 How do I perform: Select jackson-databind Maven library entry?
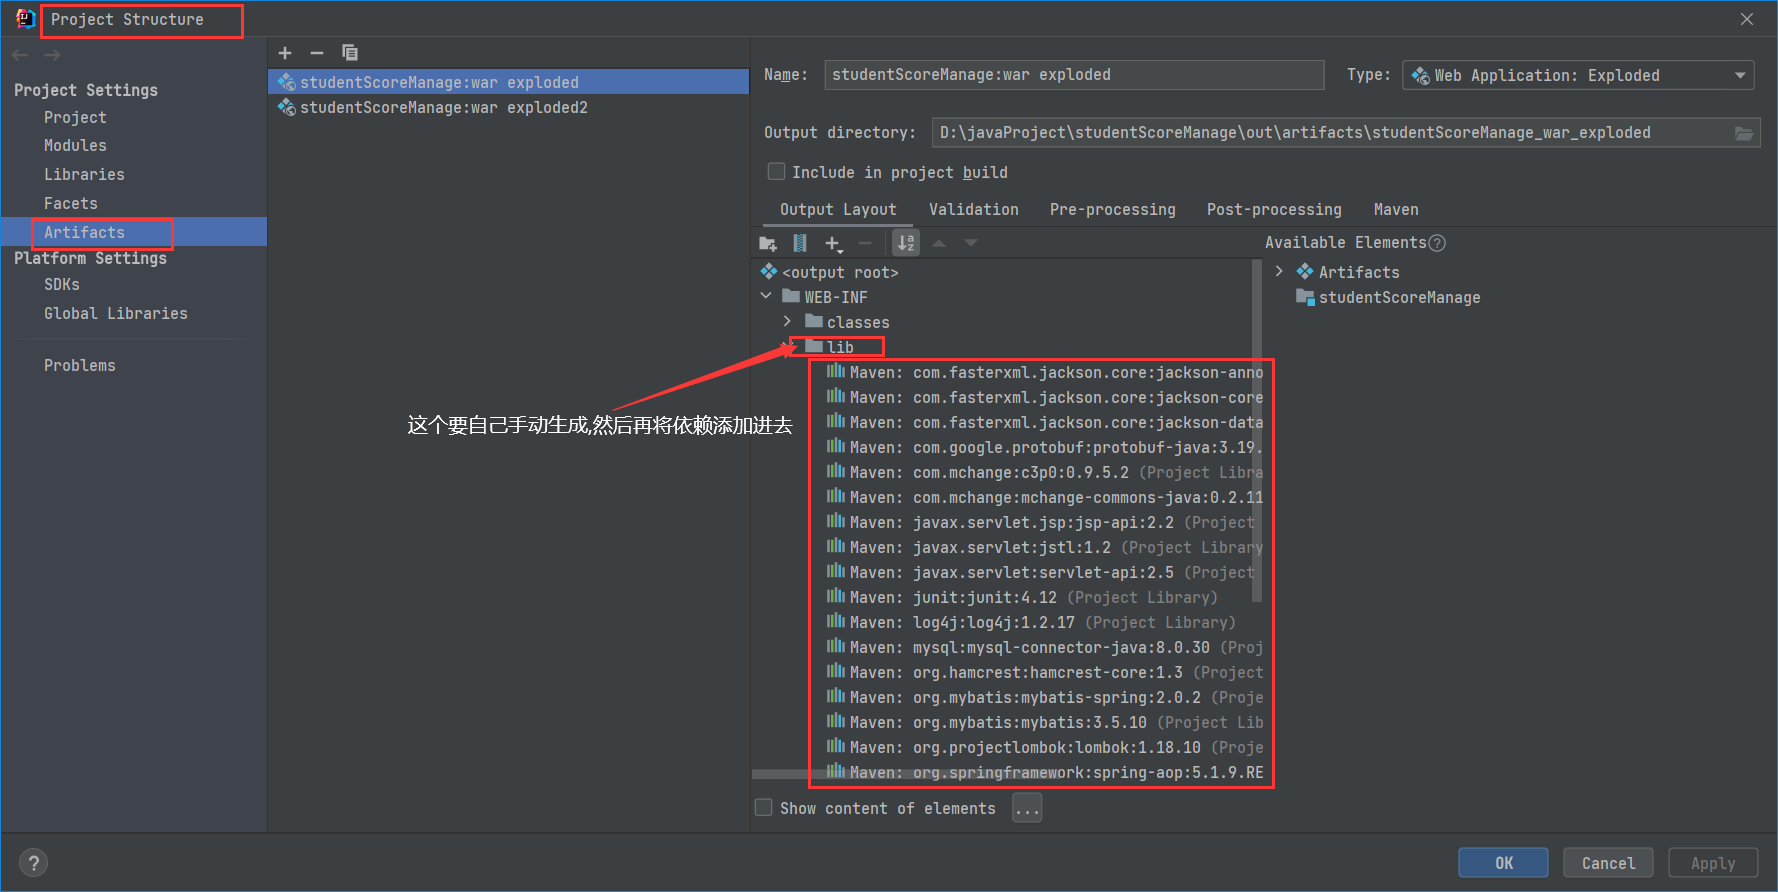[1045, 422]
